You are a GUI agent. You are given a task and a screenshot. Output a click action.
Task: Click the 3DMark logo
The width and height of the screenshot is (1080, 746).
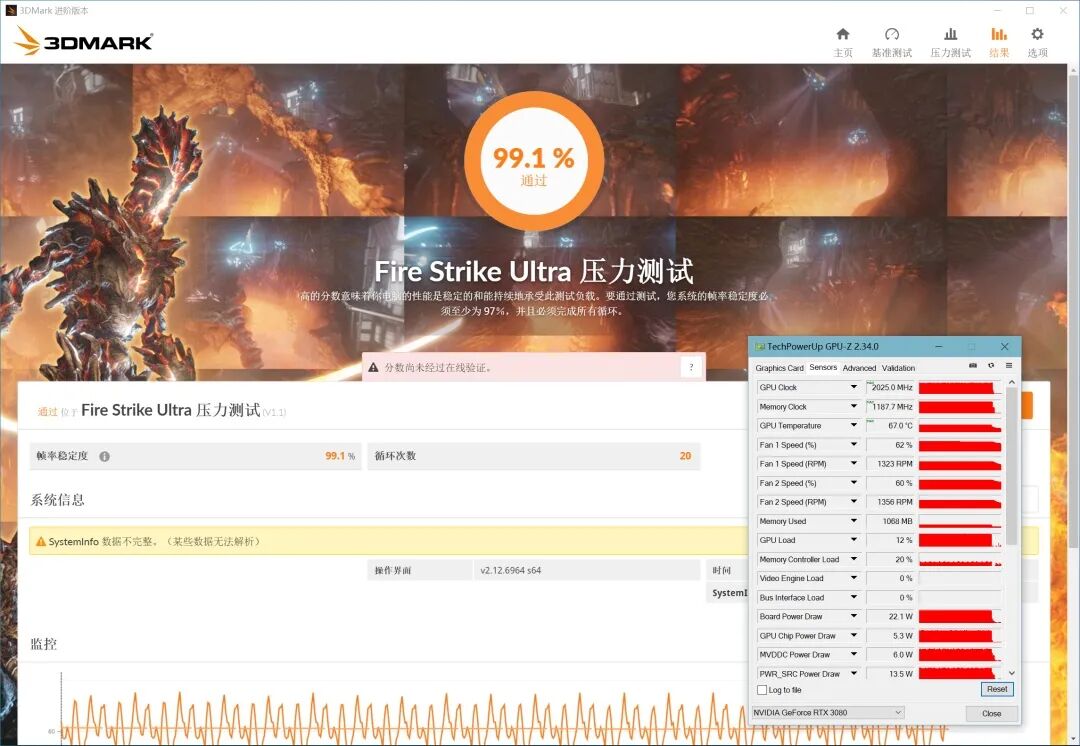click(83, 41)
